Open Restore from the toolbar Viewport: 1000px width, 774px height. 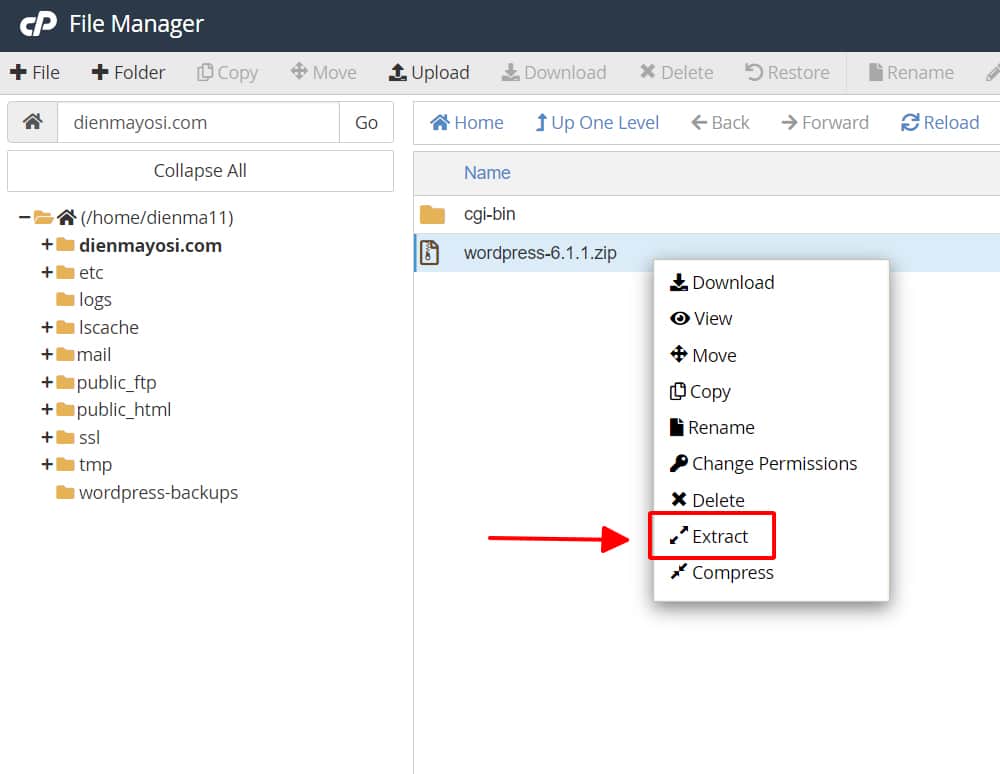tap(789, 72)
